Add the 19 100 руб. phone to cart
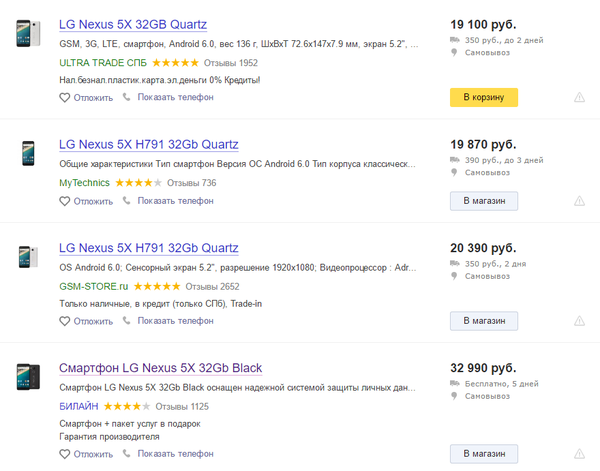 point(484,98)
